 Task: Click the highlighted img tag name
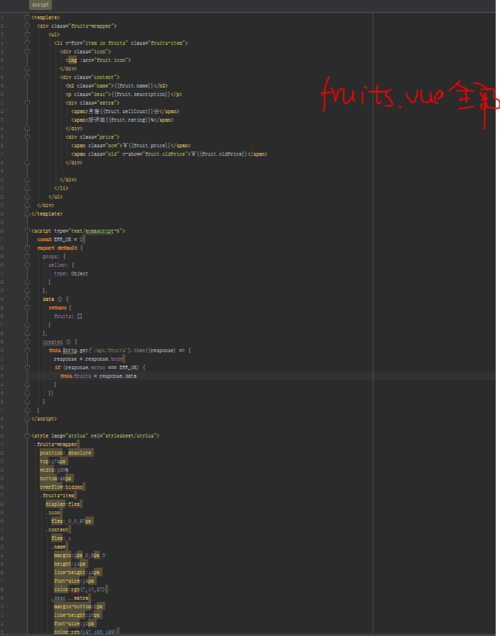pos(72,60)
